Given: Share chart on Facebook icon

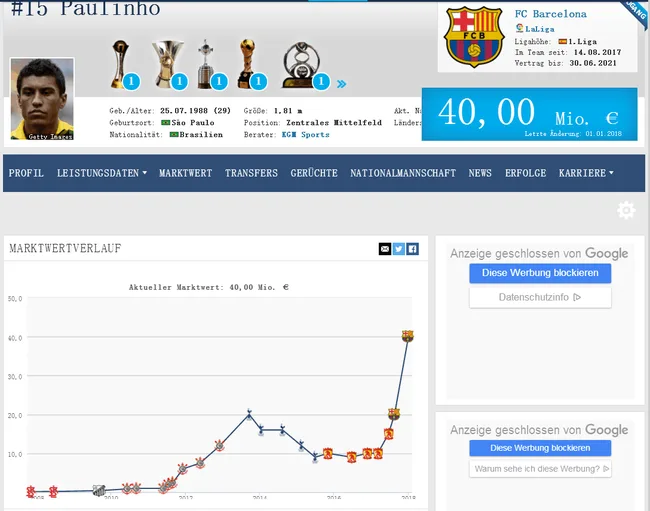Looking at the screenshot, I should tap(412, 249).
